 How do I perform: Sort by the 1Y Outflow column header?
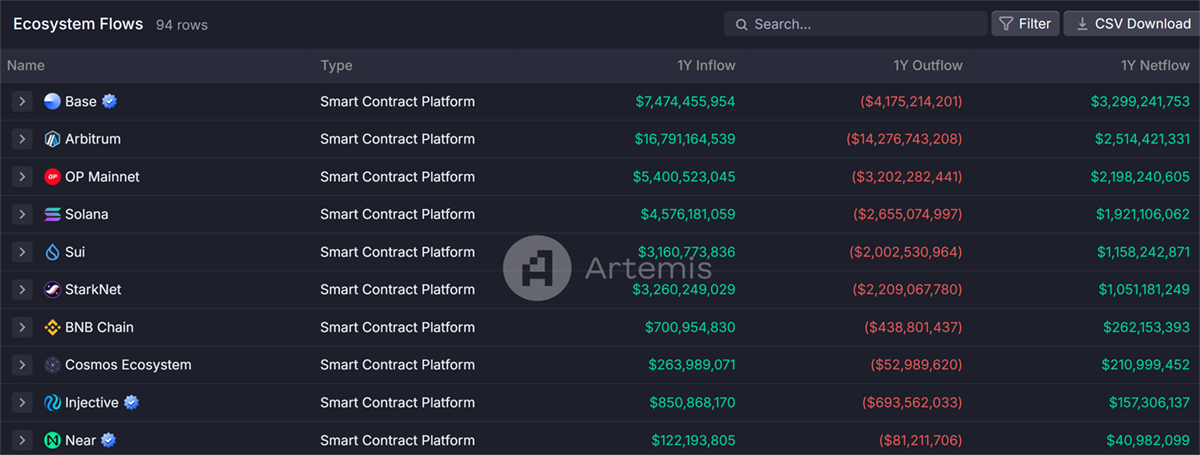tap(928, 66)
